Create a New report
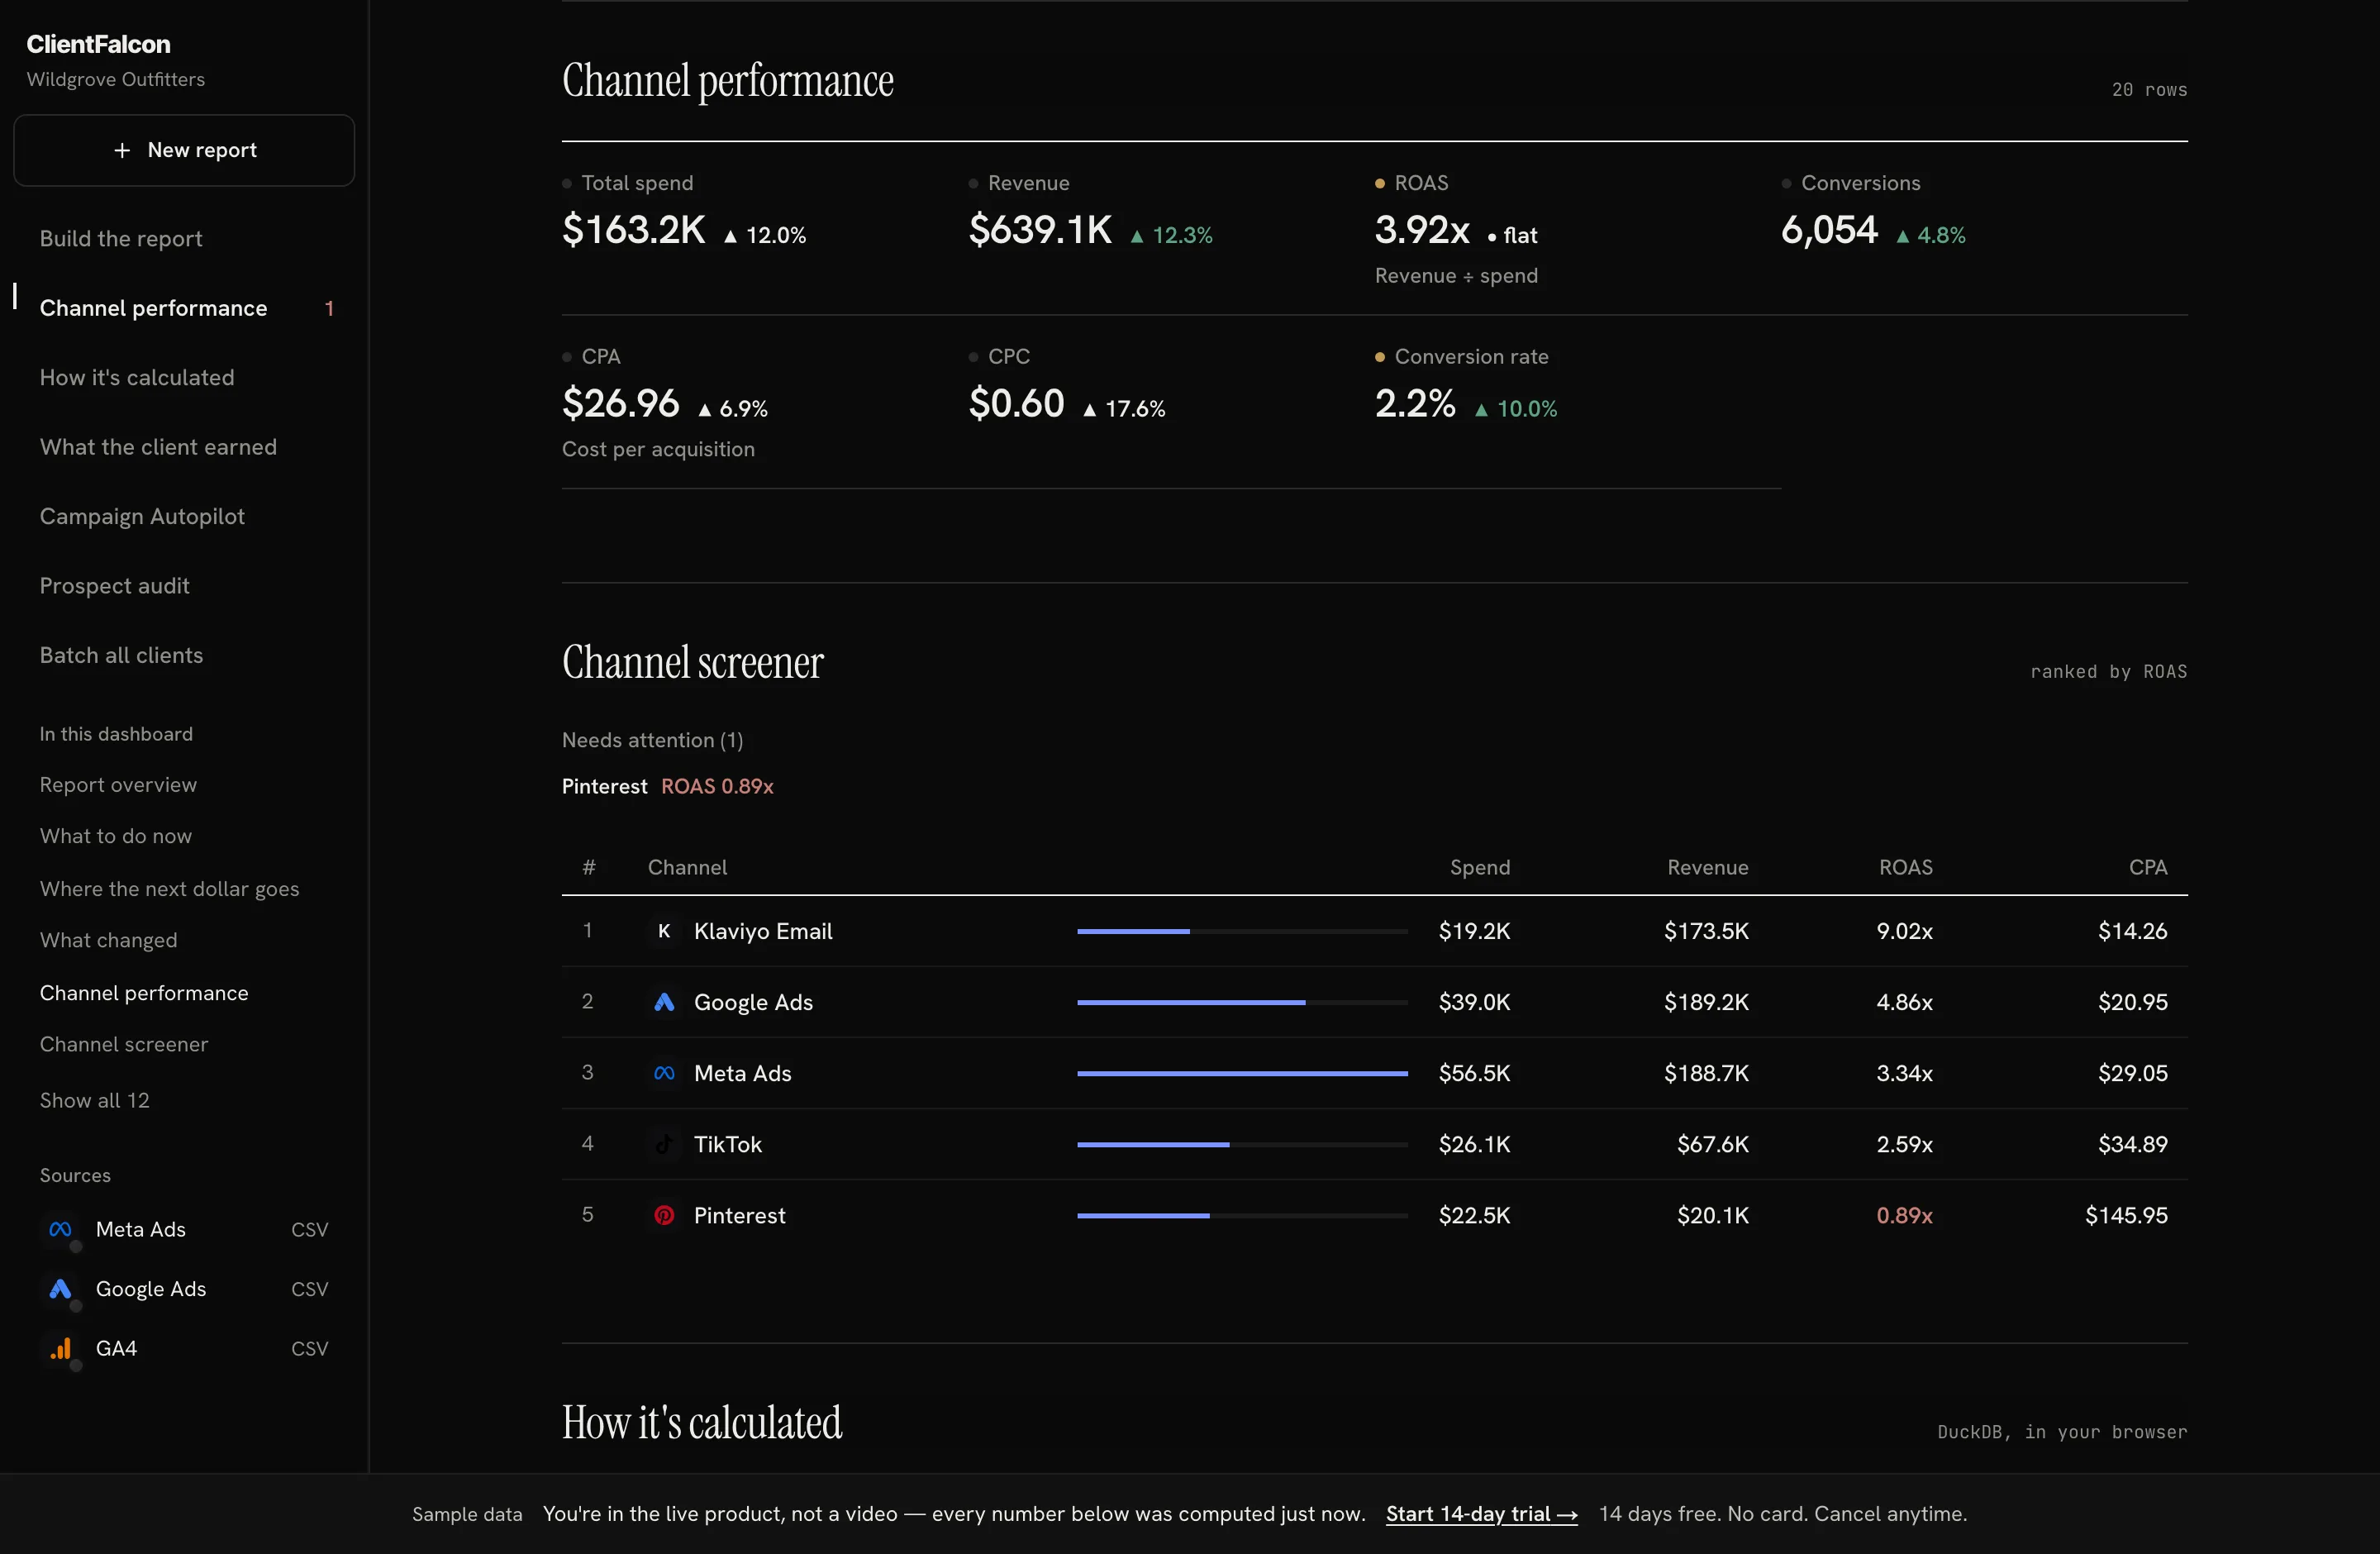 [x=184, y=150]
